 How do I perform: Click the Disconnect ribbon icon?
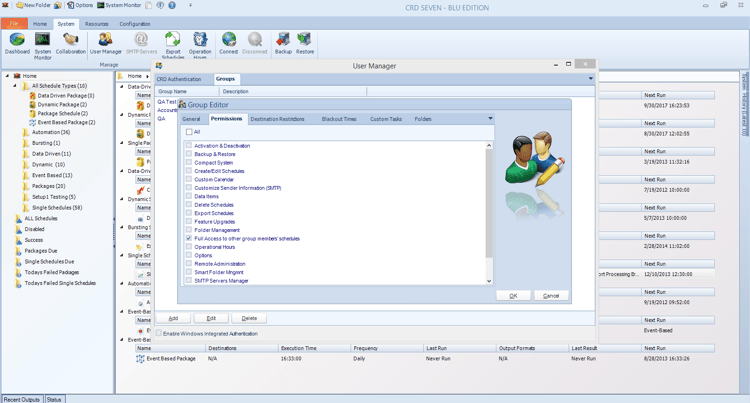click(x=255, y=44)
